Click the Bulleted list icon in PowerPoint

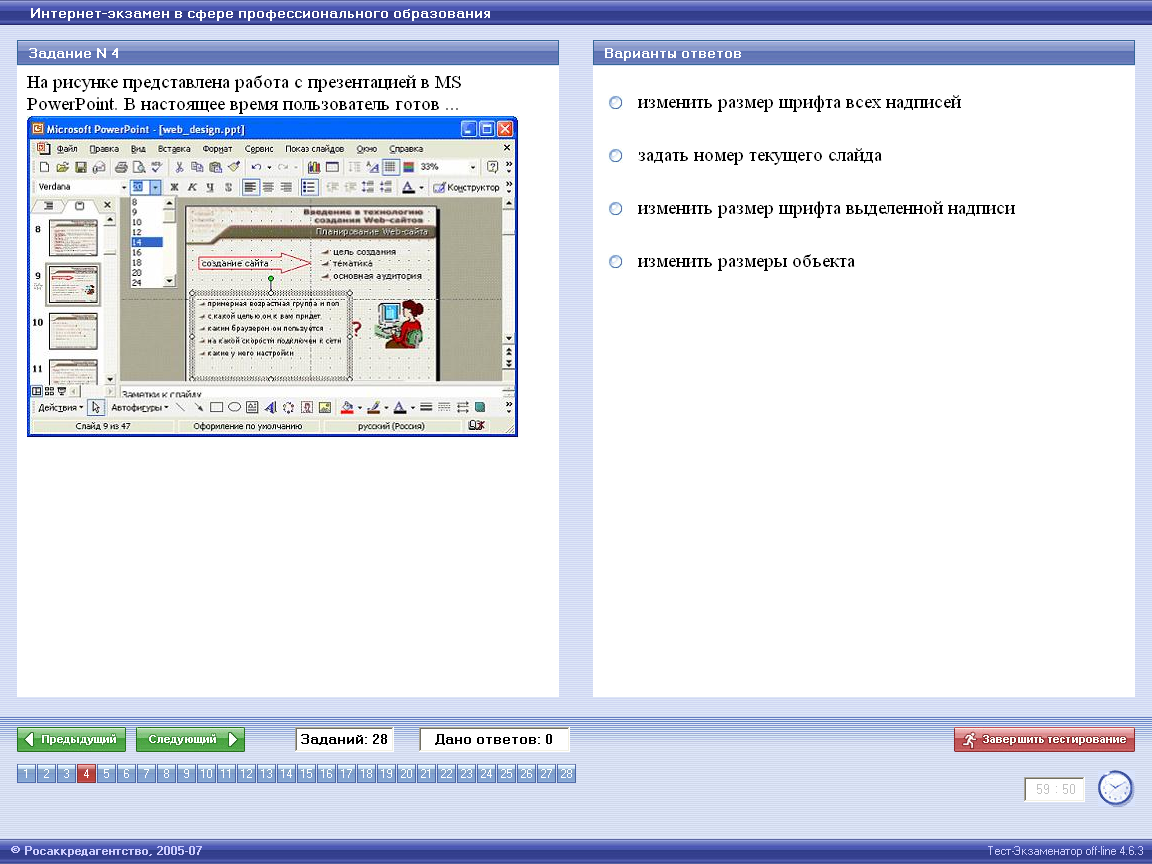(x=309, y=187)
